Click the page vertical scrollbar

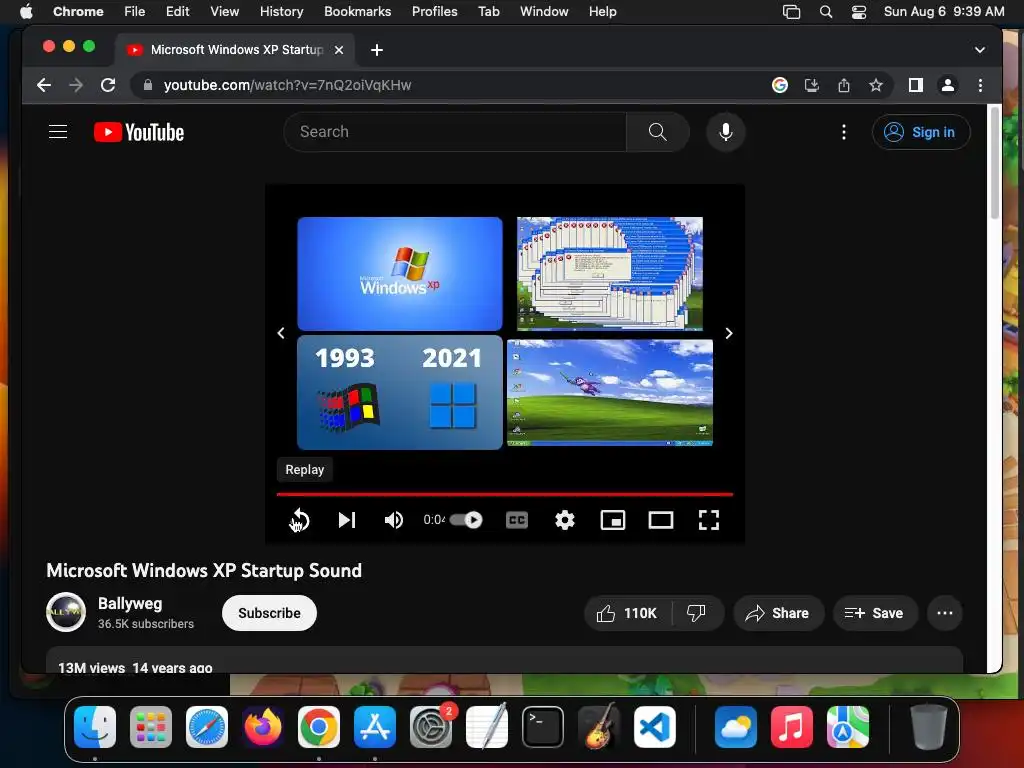(x=995, y=163)
